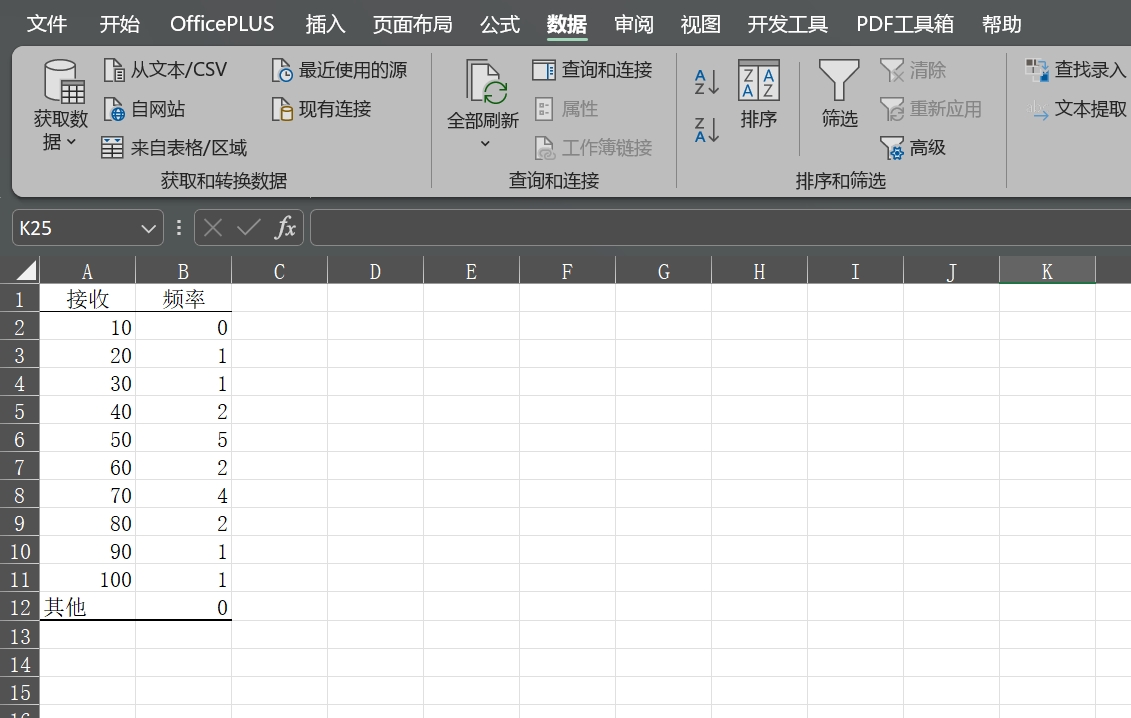The height and width of the screenshot is (718, 1131).
Task: Select cell A1 containing 接收
Action: (87, 299)
